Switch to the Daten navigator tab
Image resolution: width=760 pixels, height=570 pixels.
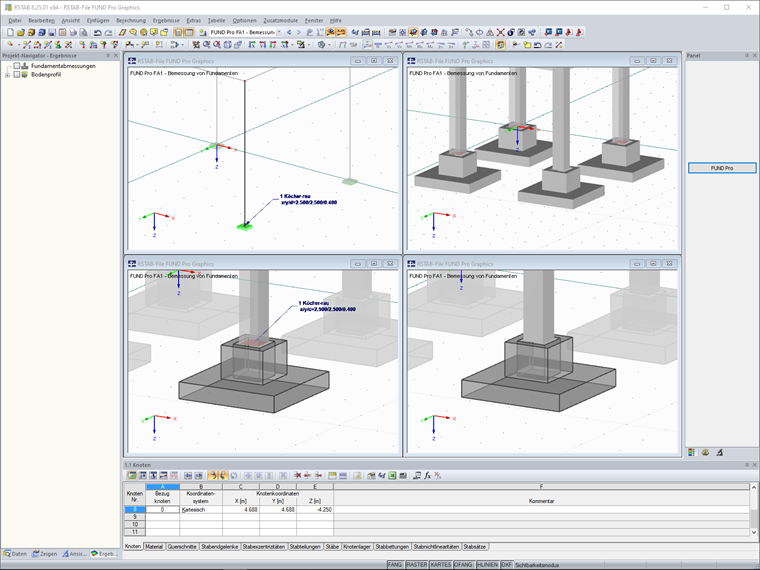point(15,553)
